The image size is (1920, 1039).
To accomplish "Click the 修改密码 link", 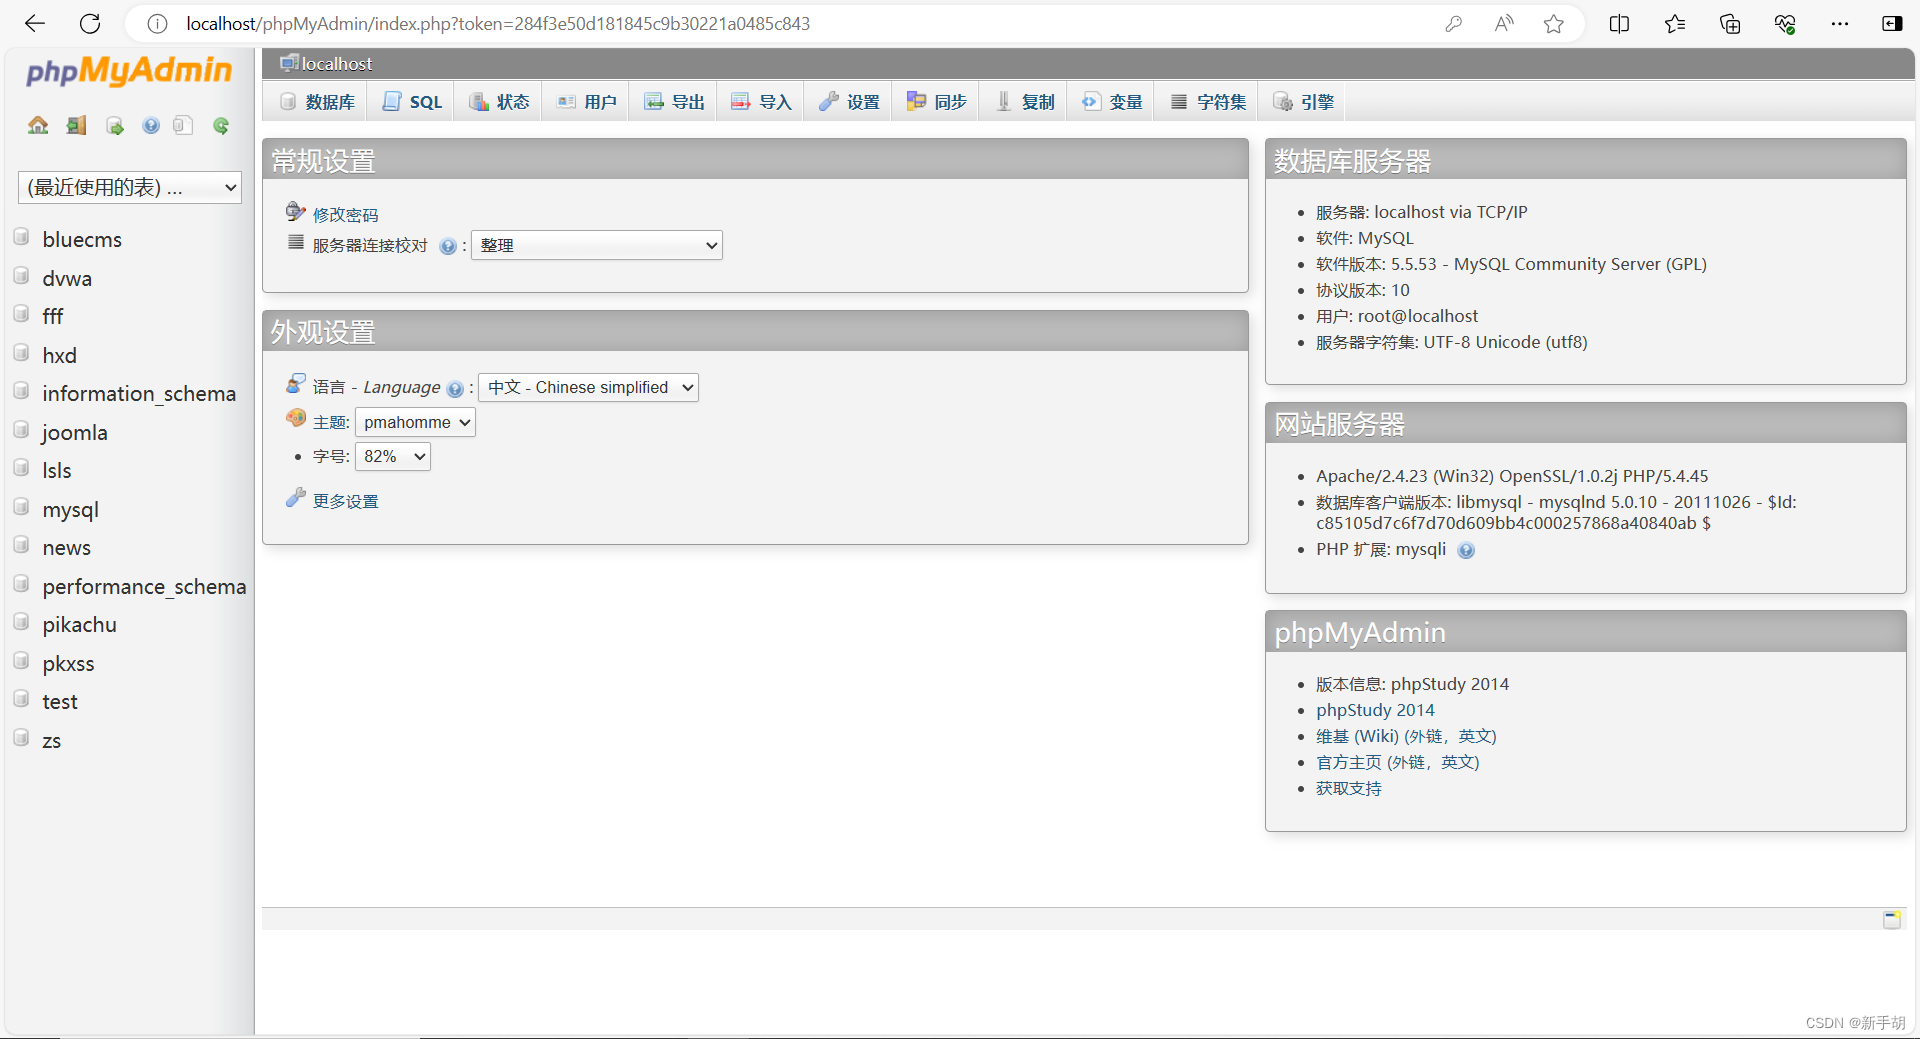I will 345,215.
